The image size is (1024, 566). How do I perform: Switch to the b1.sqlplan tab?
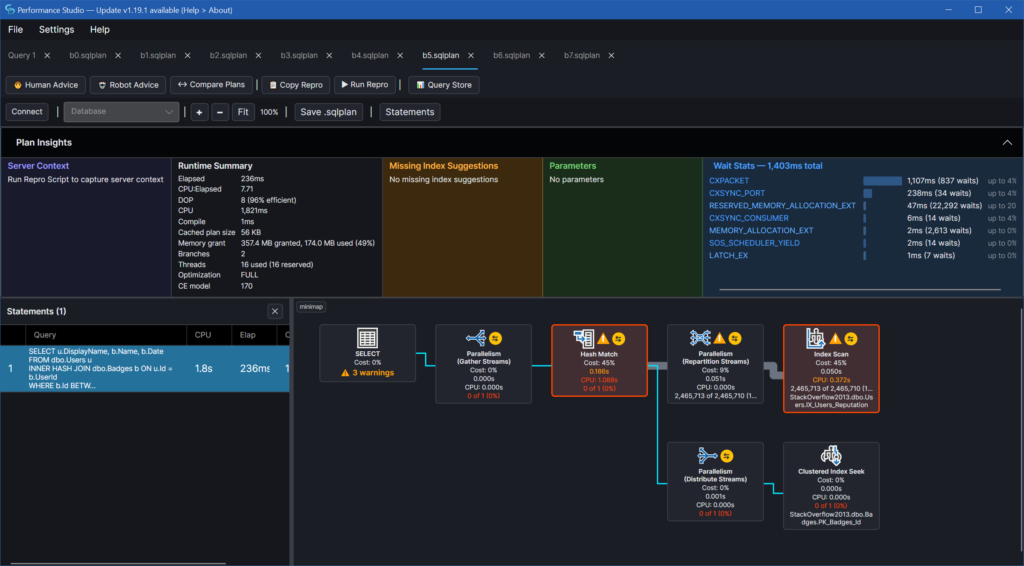(x=158, y=55)
